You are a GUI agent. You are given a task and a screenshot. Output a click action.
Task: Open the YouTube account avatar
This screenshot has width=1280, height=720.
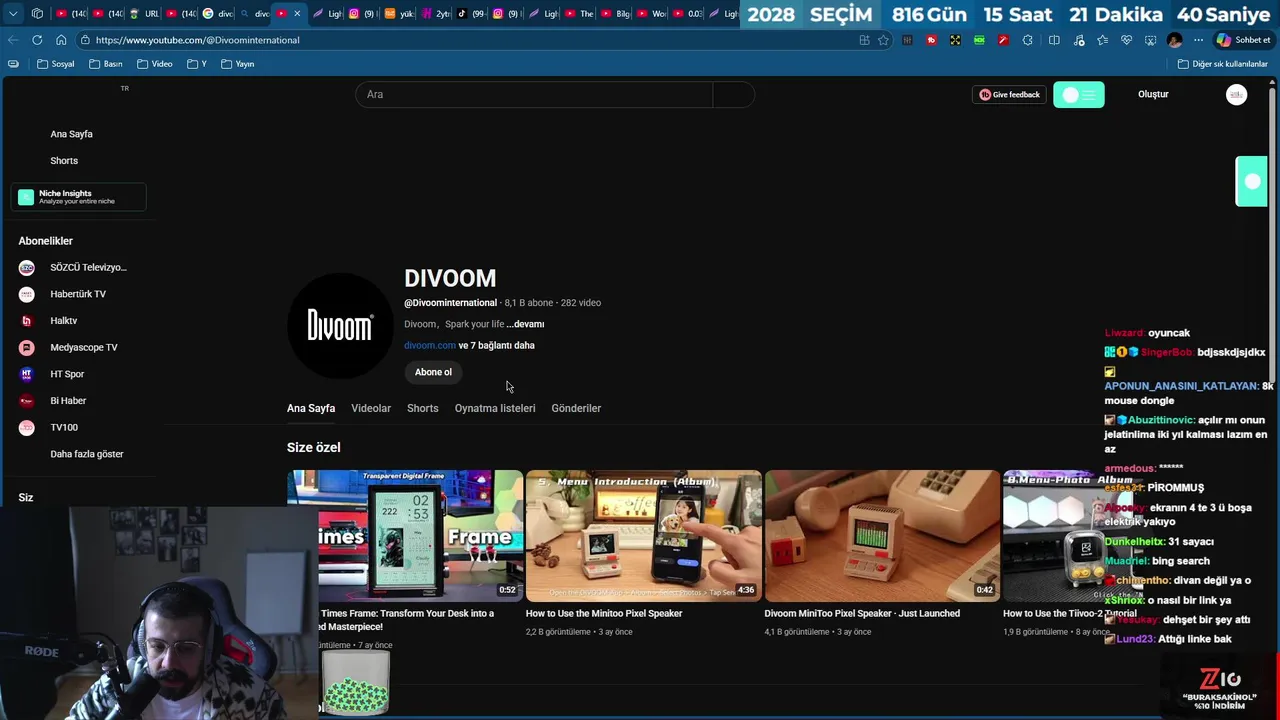[x=1237, y=94]
